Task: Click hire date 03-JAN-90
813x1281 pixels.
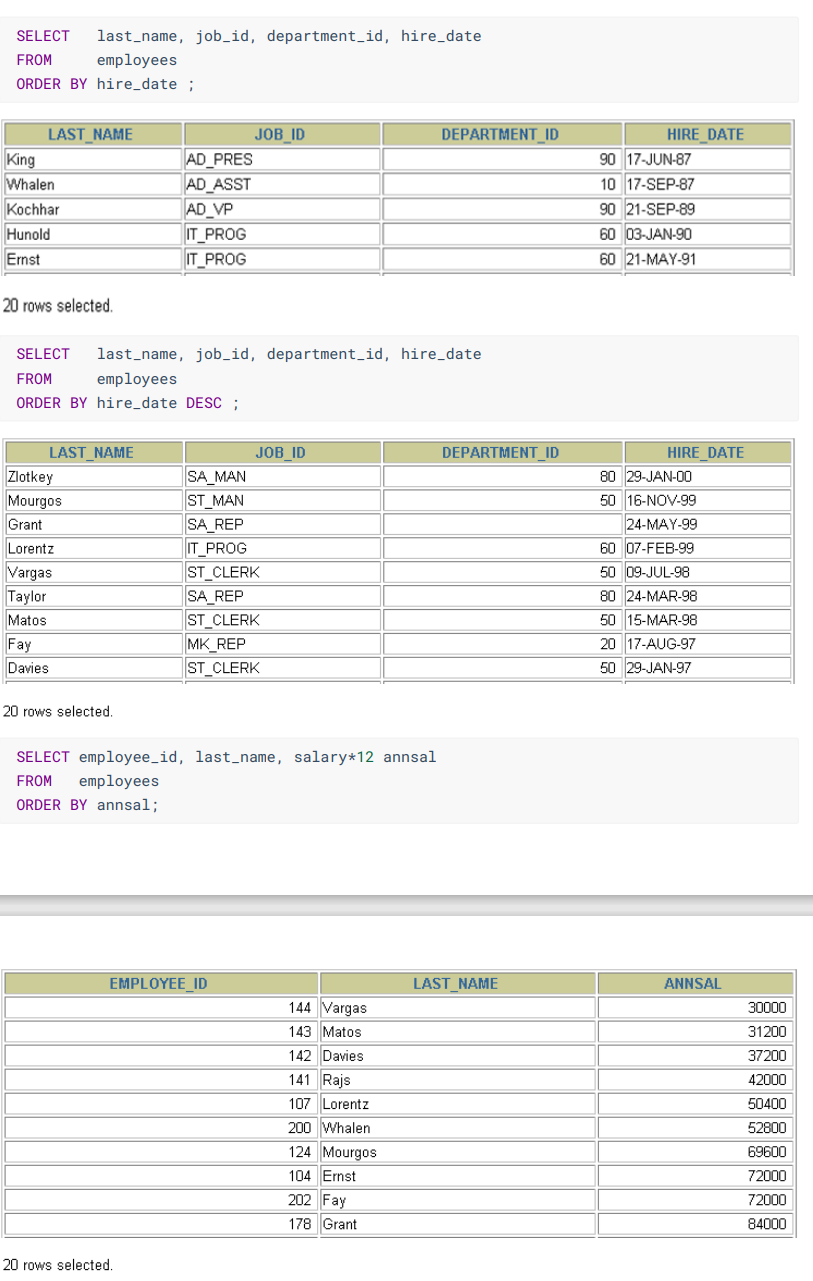Action: coord(707,235)
